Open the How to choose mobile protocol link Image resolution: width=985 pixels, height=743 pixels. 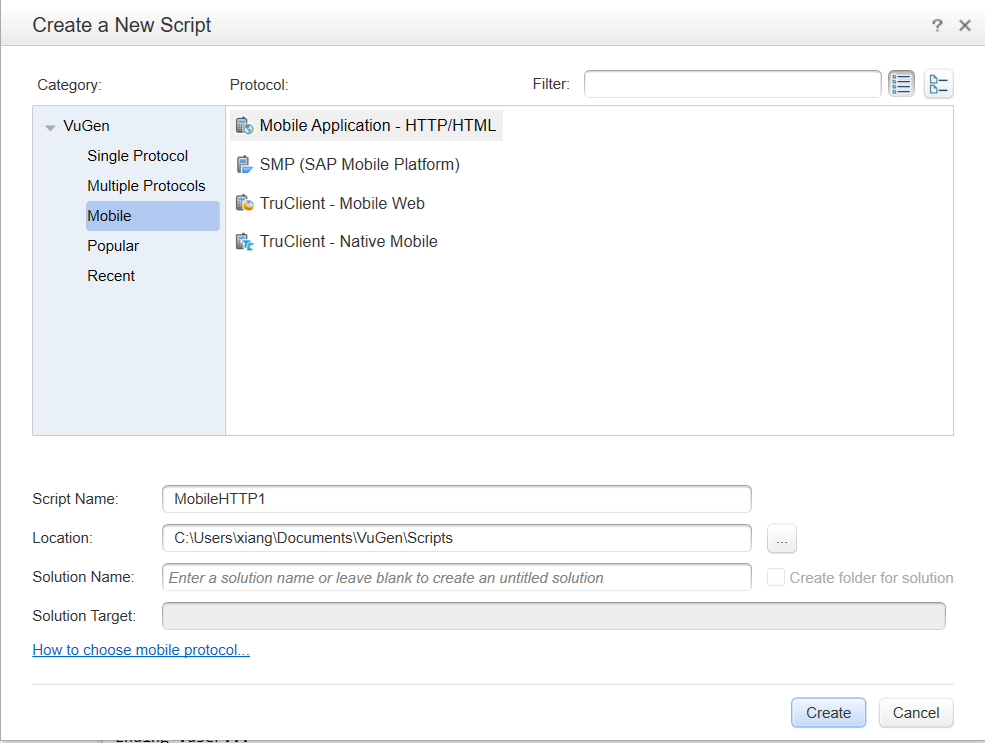(x=141, y=650)
